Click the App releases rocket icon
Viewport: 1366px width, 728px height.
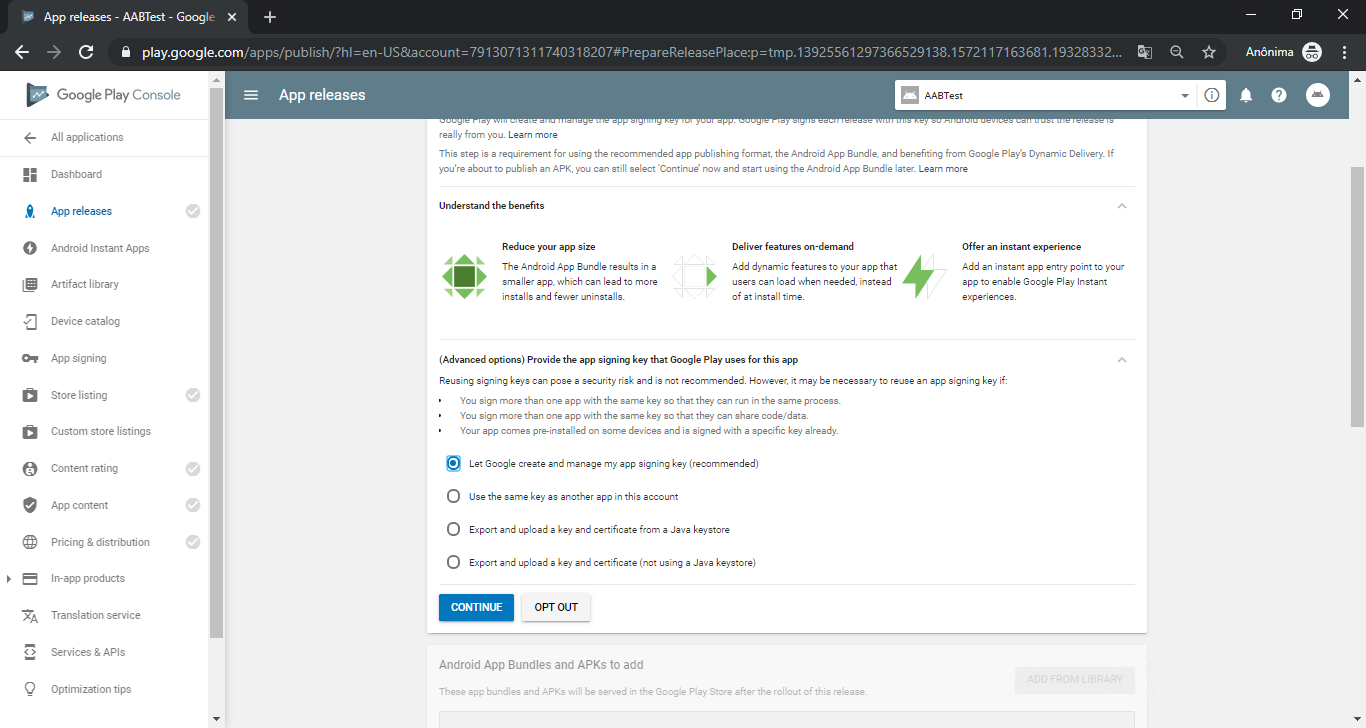click(x=30, y=211)
